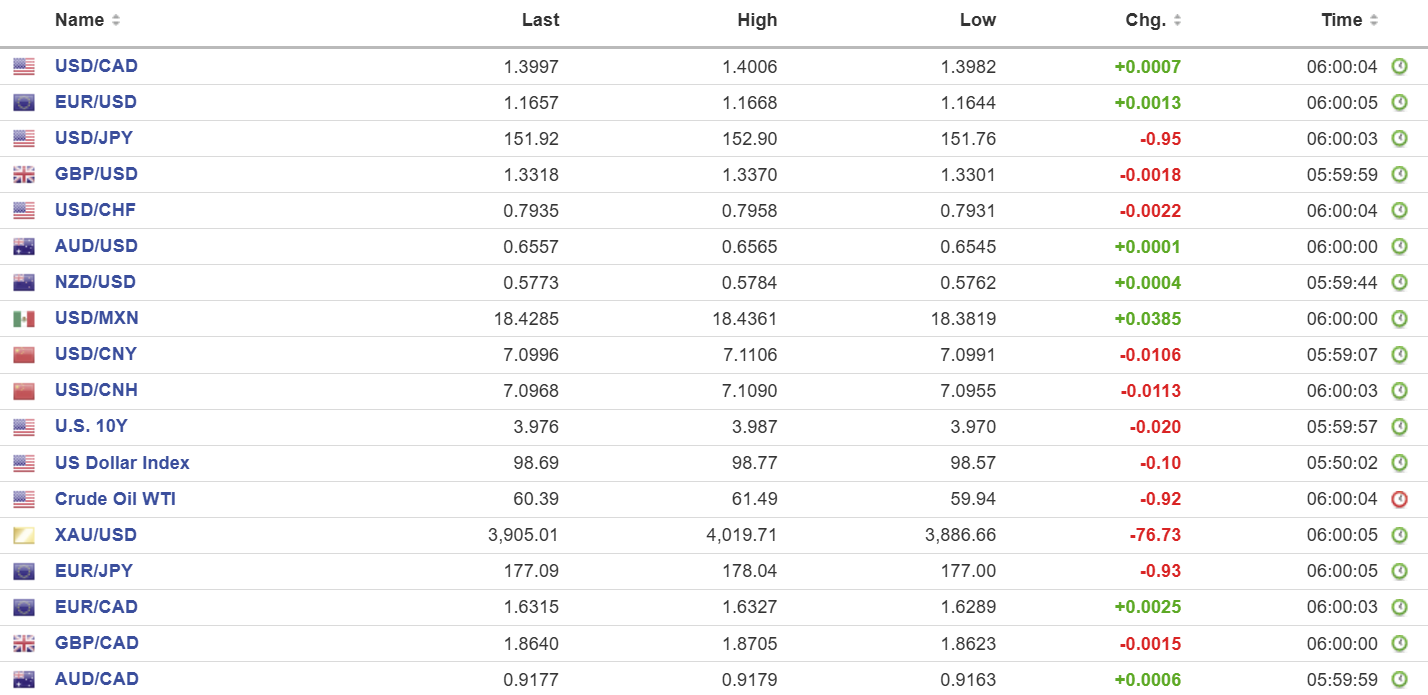Open the EUR/JPY pair link

93,571
